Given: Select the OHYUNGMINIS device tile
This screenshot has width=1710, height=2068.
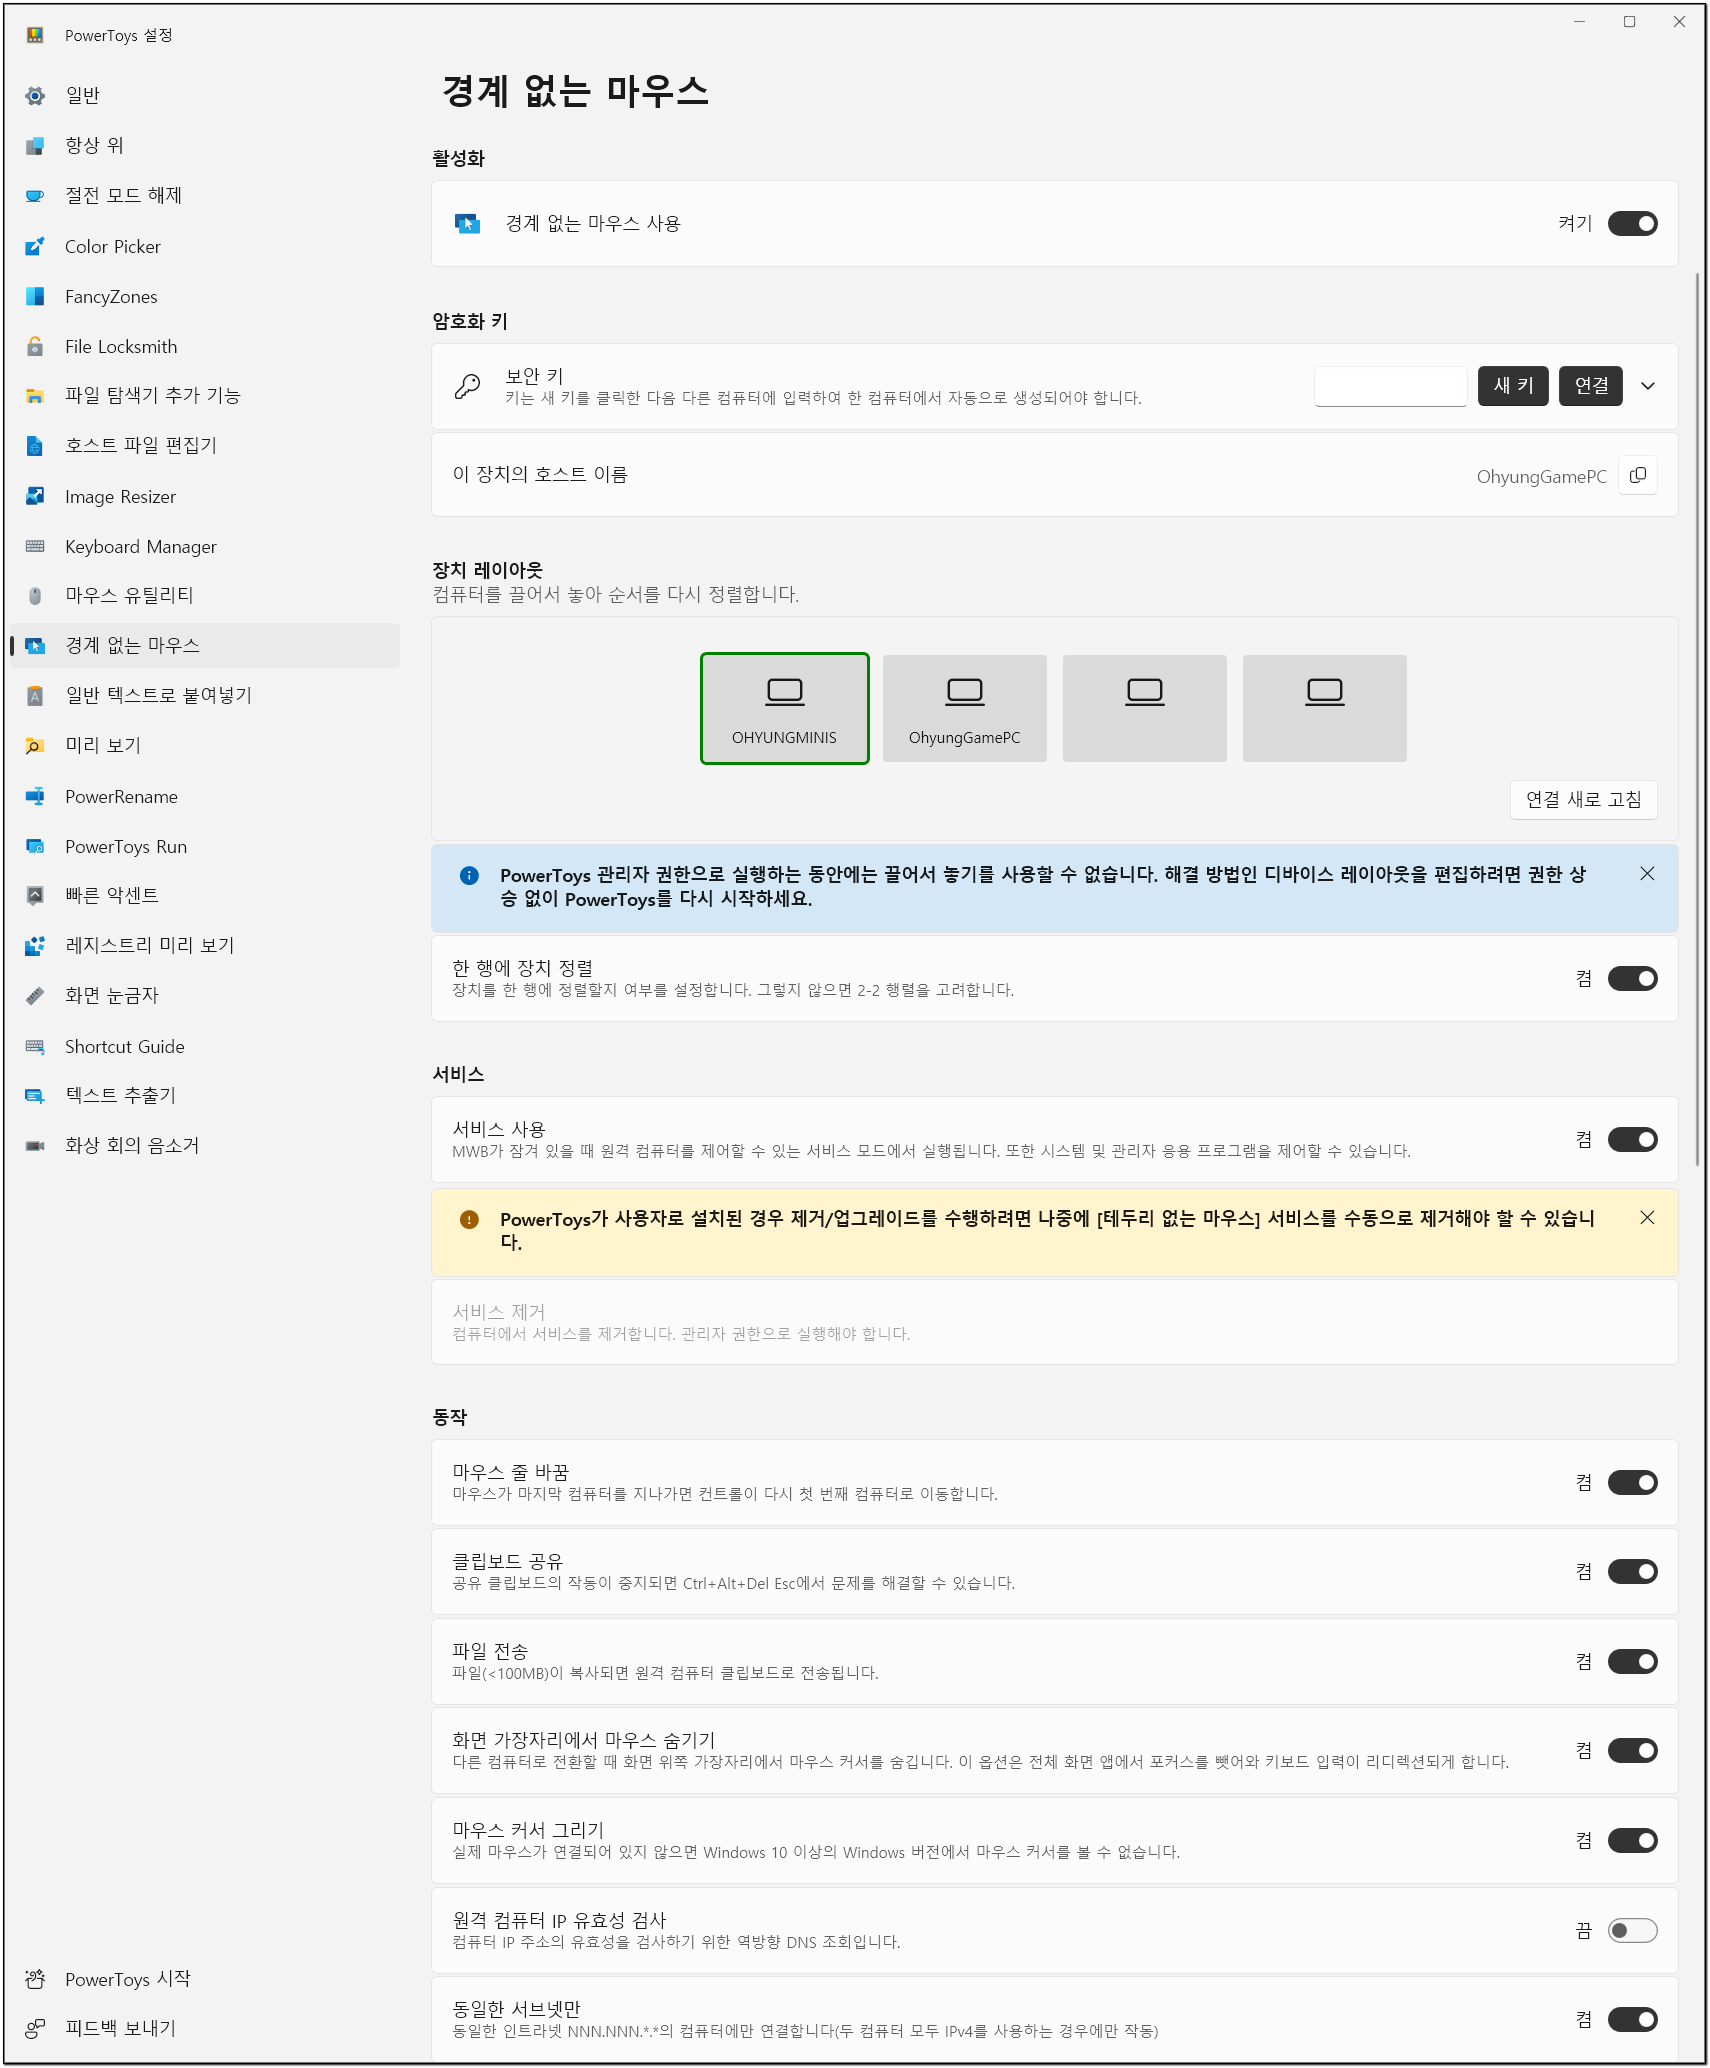Looking at the screenshot, I should [x=784, y=709].
